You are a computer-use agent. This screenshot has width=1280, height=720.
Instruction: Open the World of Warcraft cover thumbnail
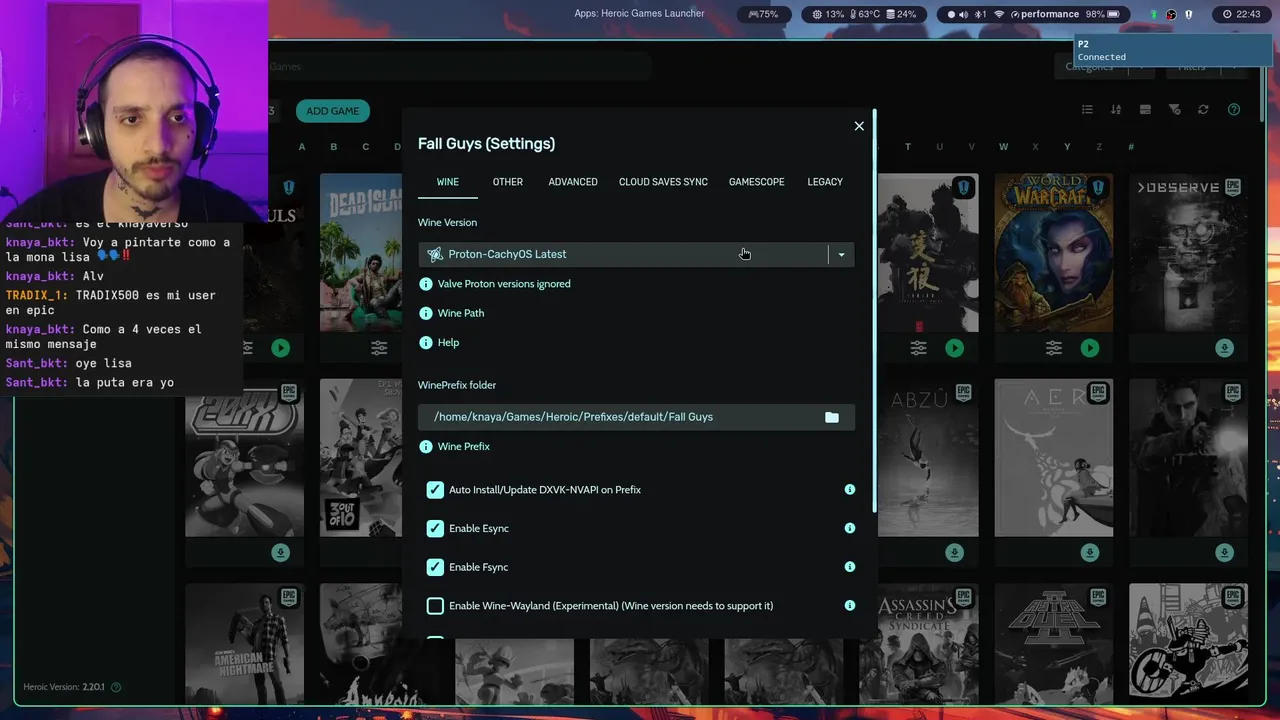click(x=1053, y=253)
